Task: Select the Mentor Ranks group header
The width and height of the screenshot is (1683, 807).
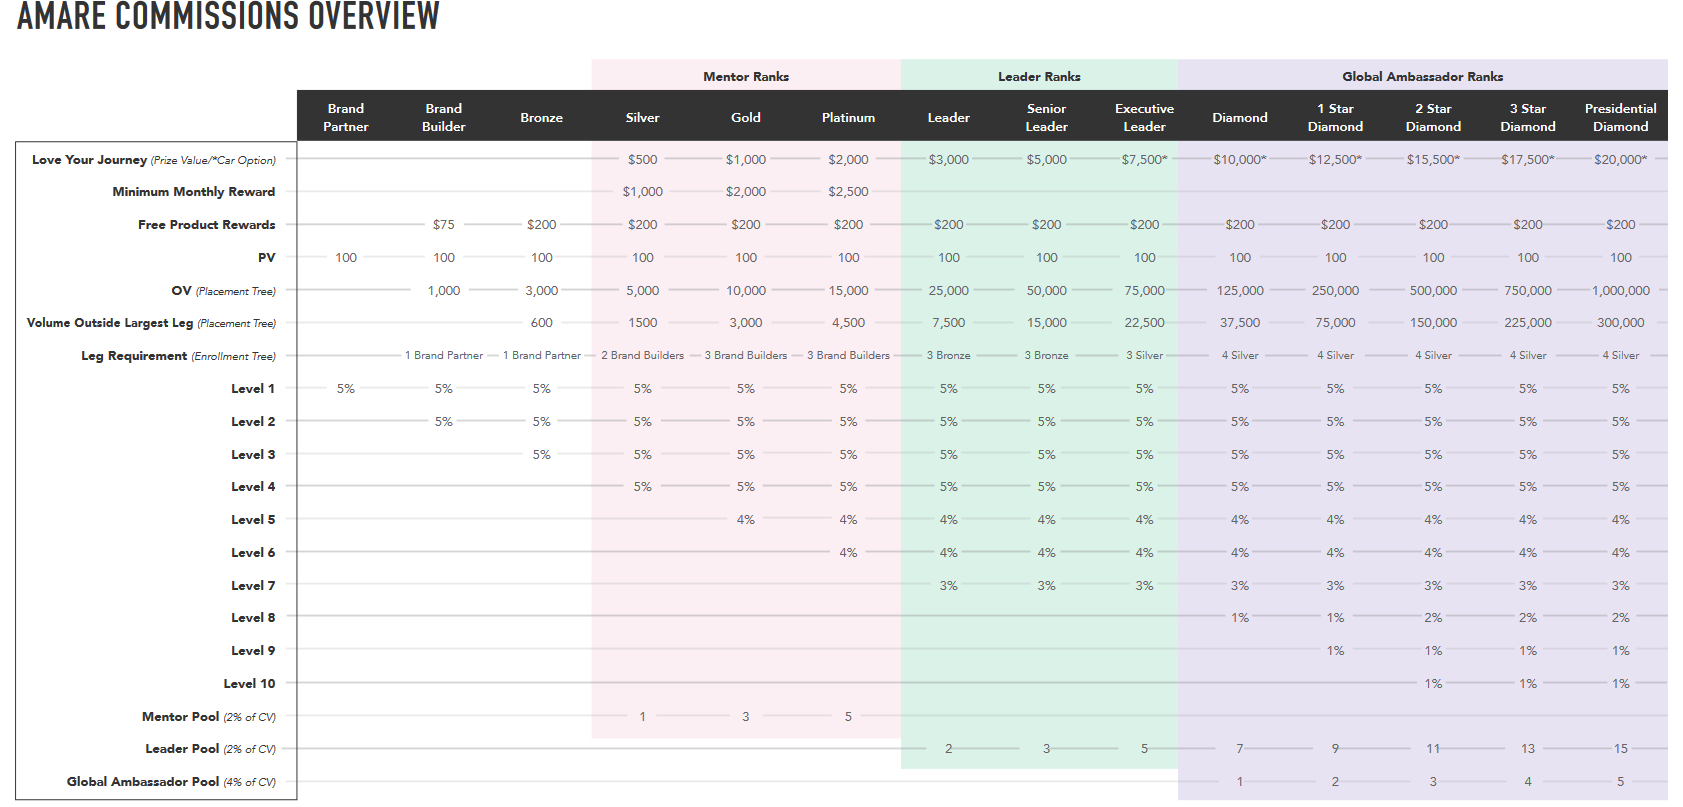Action: pyautogui.click(x=746, y=77)
